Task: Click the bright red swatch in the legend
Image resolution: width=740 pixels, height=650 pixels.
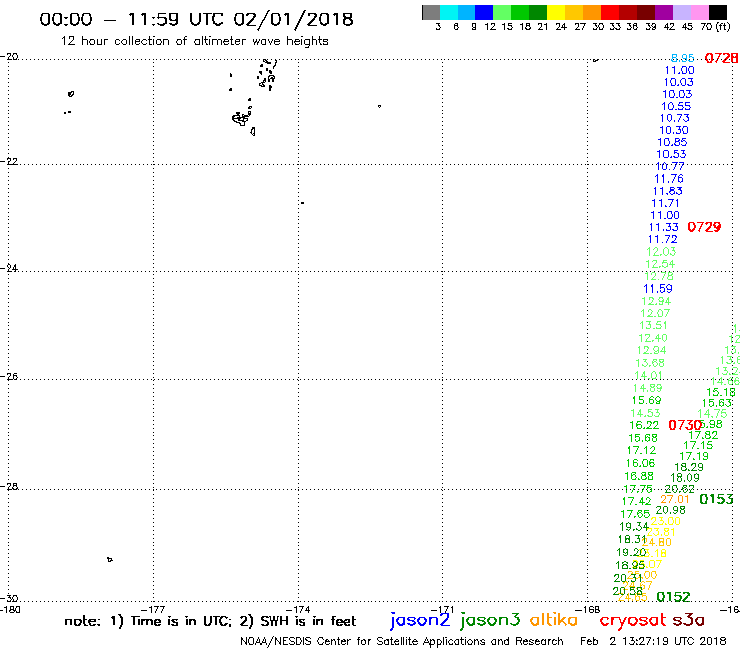Action: (610, 12)
